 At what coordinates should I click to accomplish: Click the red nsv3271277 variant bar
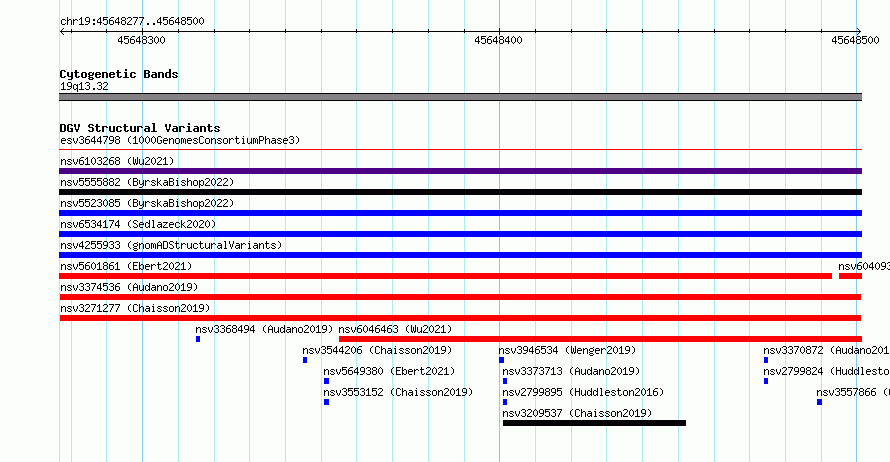pos(460,318)
